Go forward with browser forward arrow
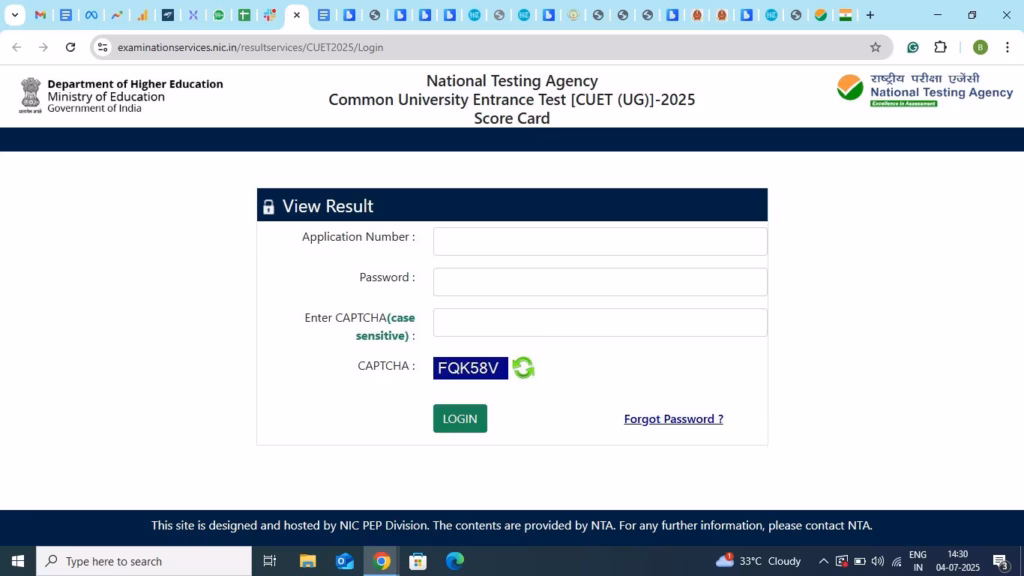 click(43, 47)
